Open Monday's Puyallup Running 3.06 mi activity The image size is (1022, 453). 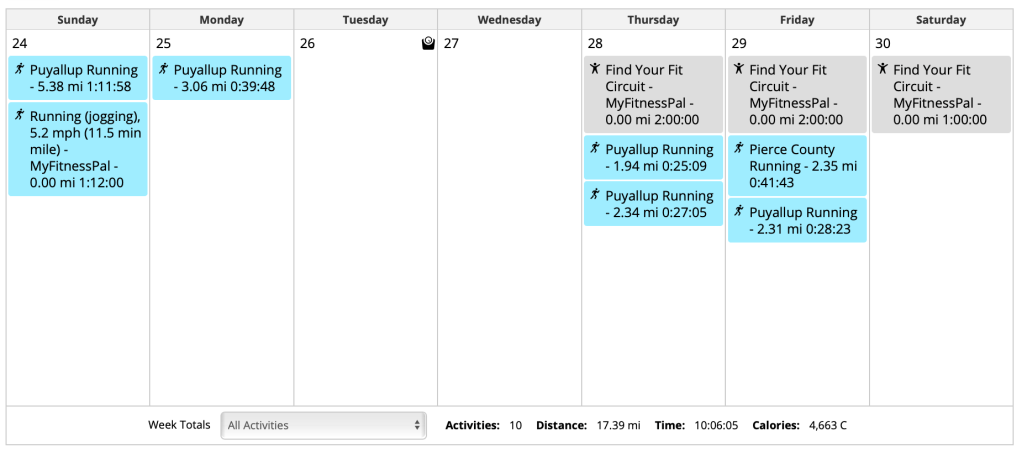coord(228,78)
